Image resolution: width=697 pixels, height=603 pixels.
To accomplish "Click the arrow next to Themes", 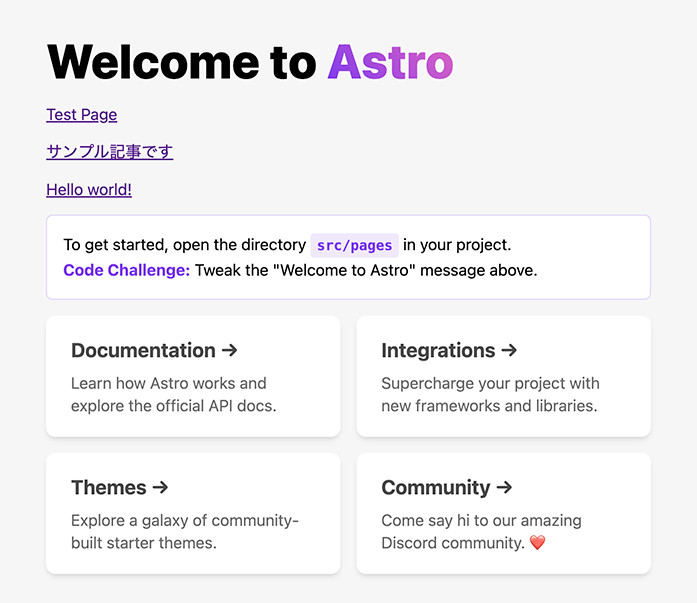I will 160,487.
